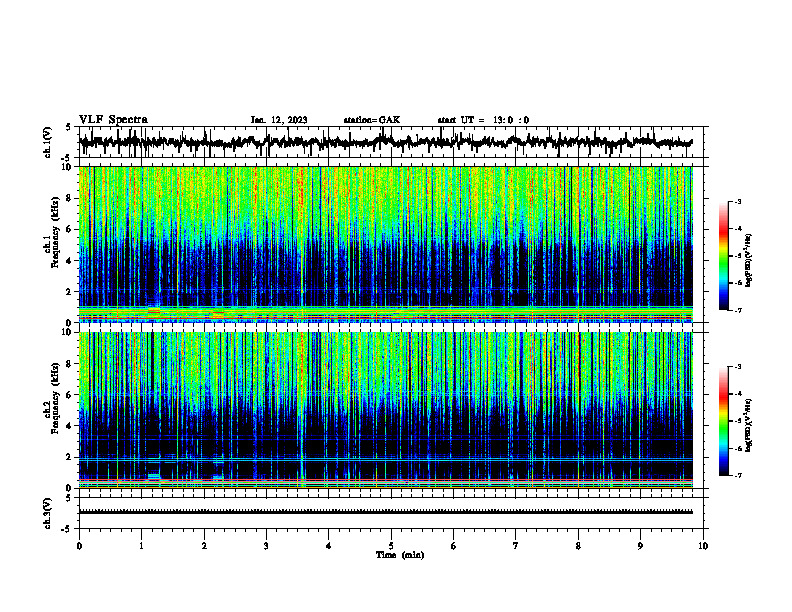Click the "ch.1(V)" axis label

tap(48, 142)
